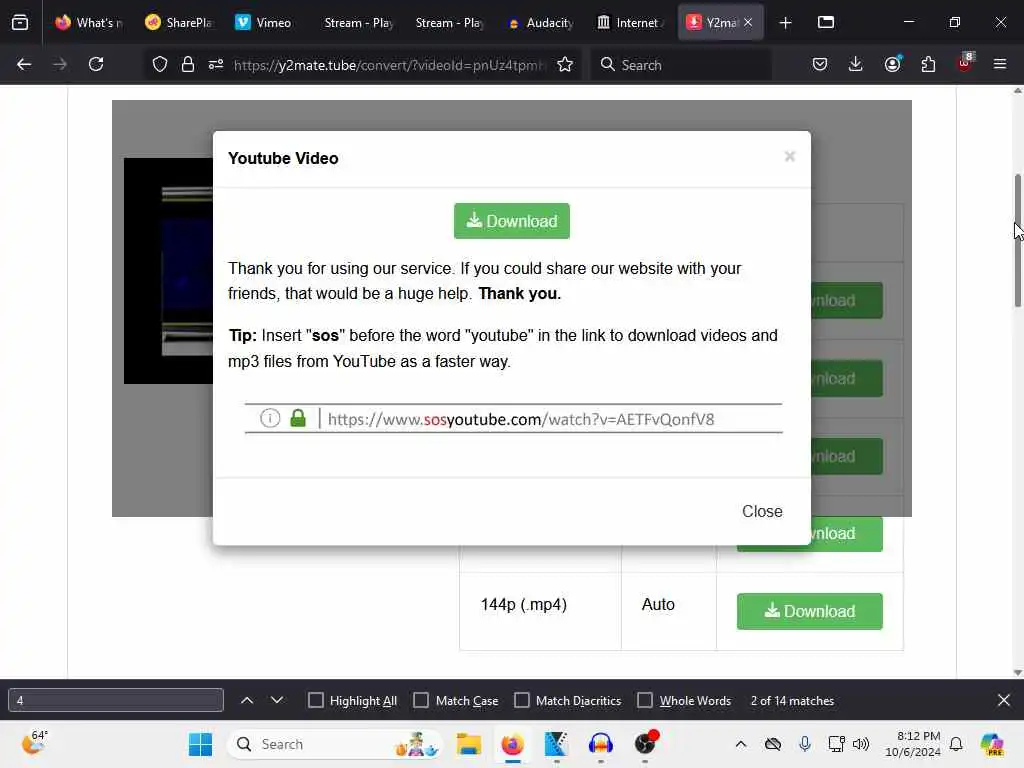1024x768 pixels.
Task: Switch to Internet Archive tab
Action: click(x=630, y=23)
